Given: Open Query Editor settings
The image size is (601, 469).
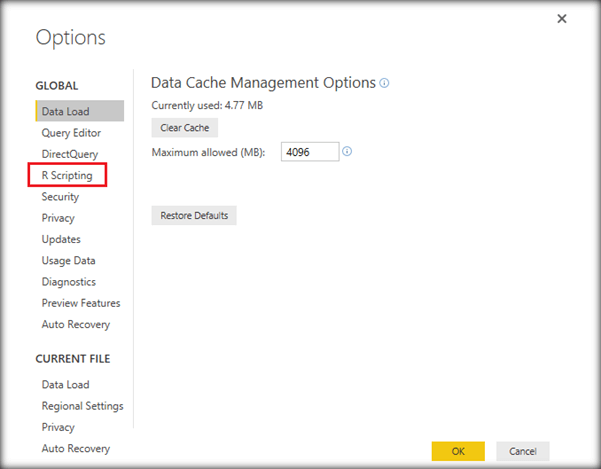Looking at the screenshot, I should coord(71,133).
